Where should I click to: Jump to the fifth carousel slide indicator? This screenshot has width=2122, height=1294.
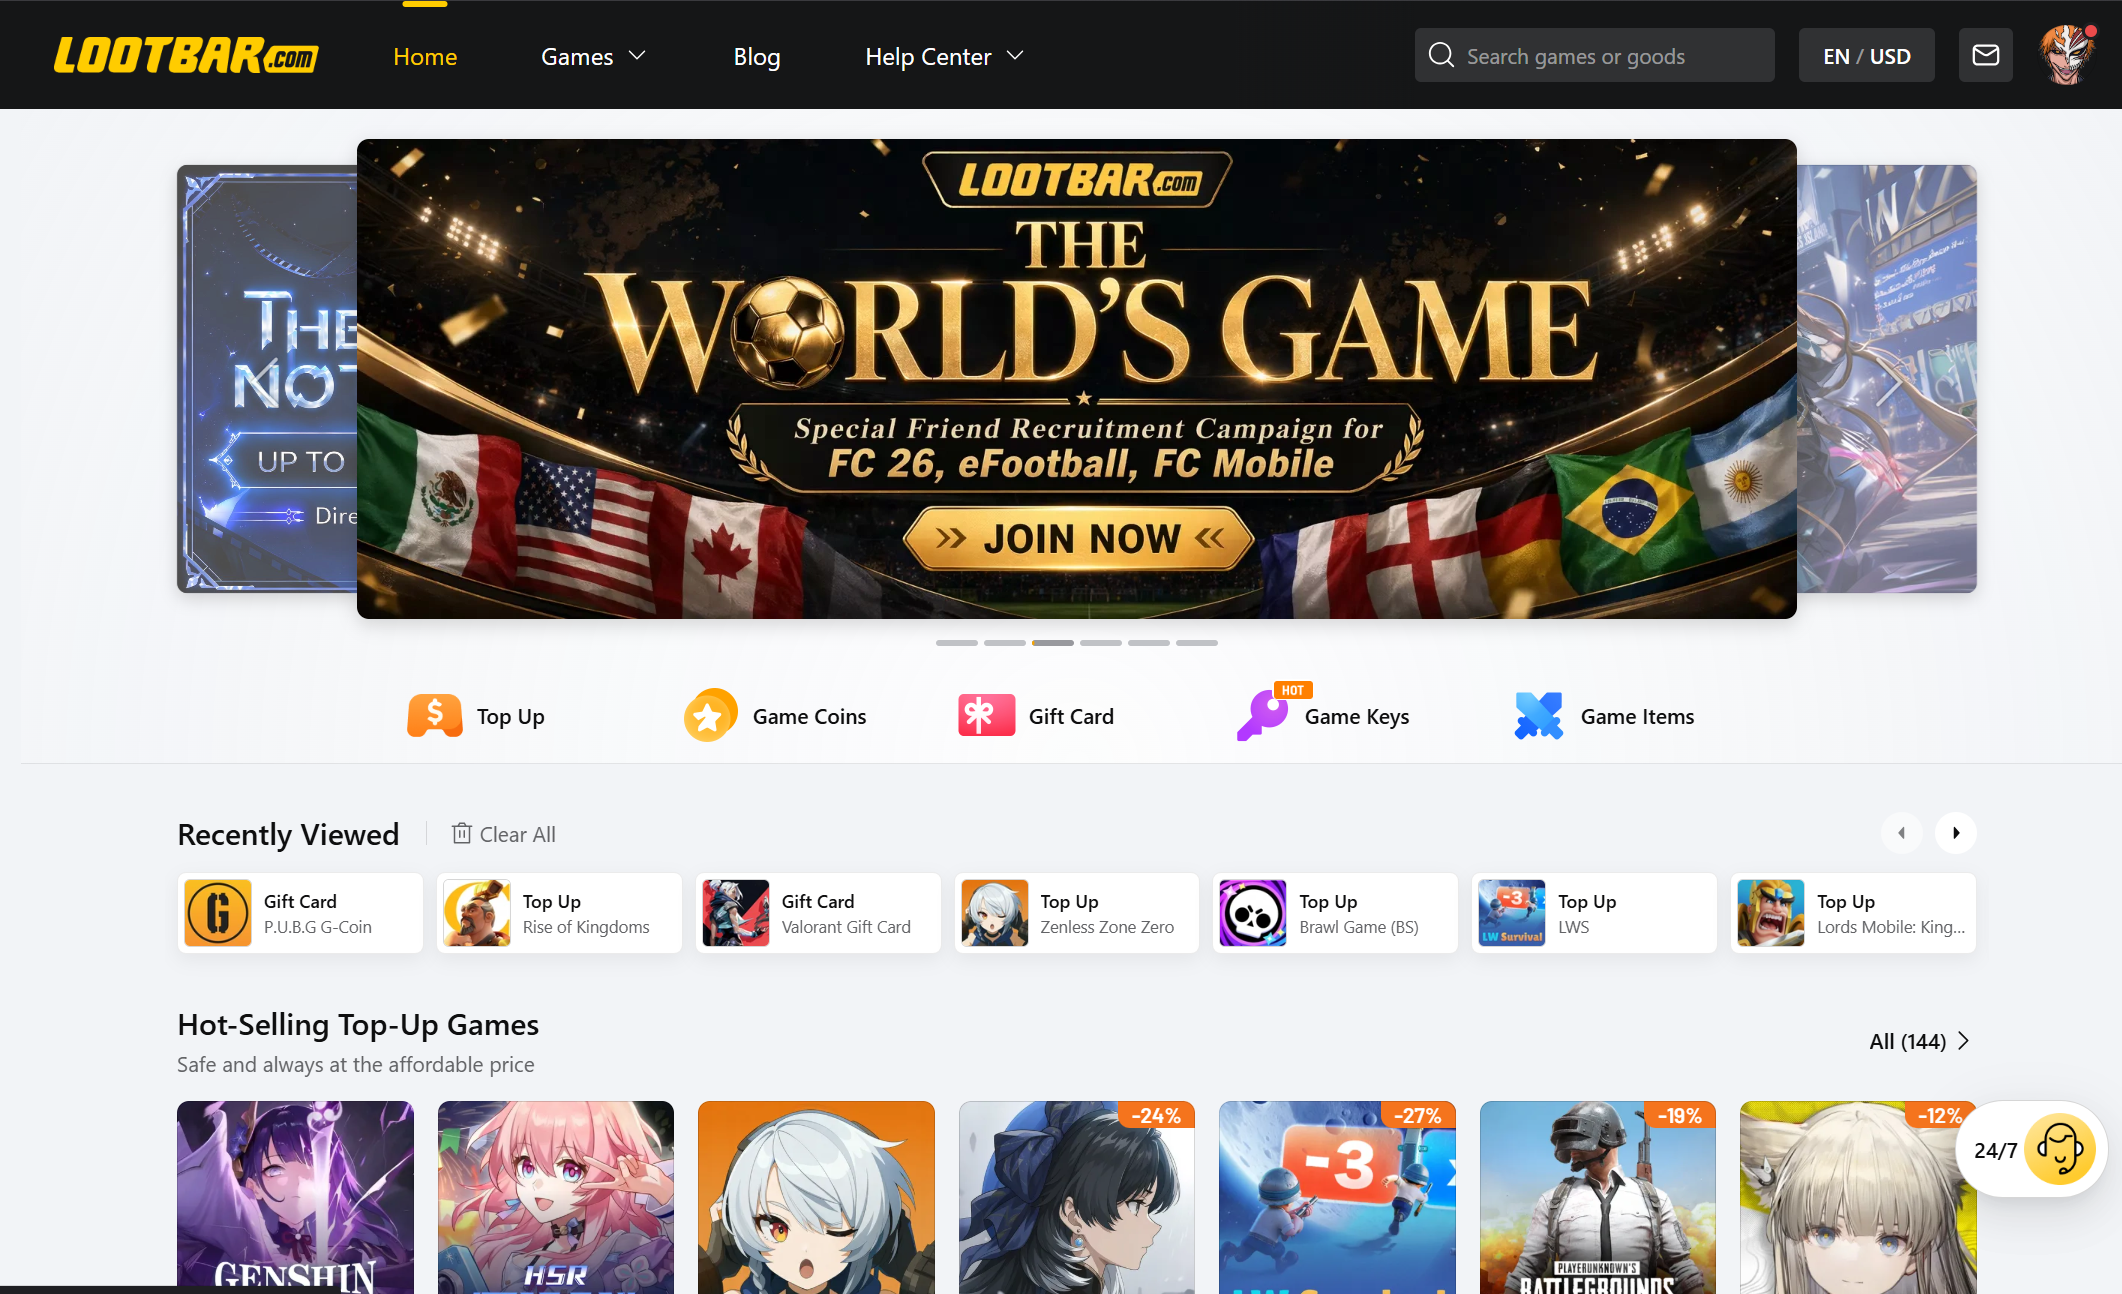tap(1149, 643)
